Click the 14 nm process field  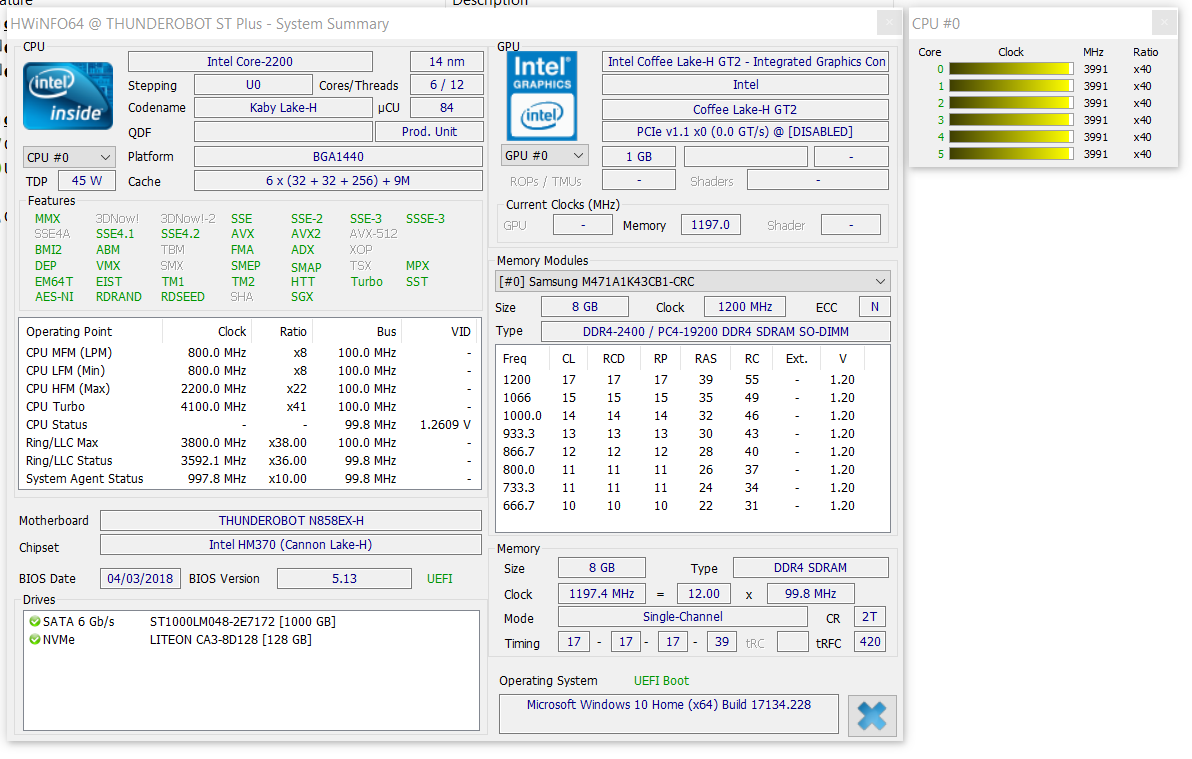click(x=446, y=62)
